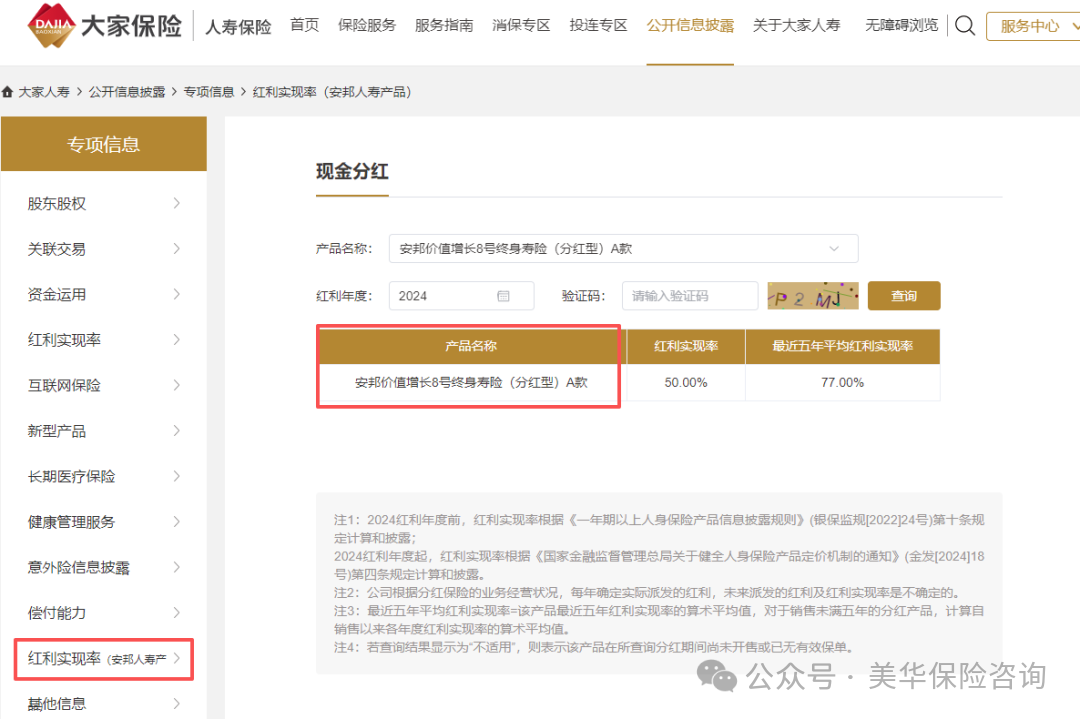The image size is (1080, 719).
Task: Click the home icon in breadcrumb
Action: [x=8, y=92]
